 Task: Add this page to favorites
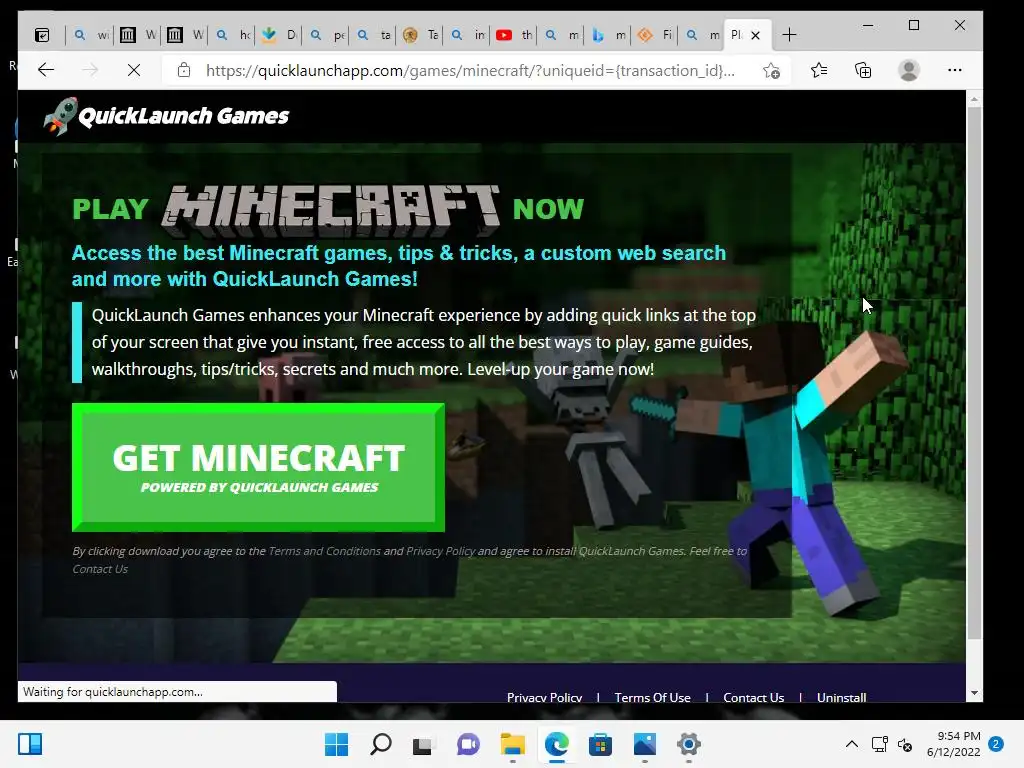771,70
